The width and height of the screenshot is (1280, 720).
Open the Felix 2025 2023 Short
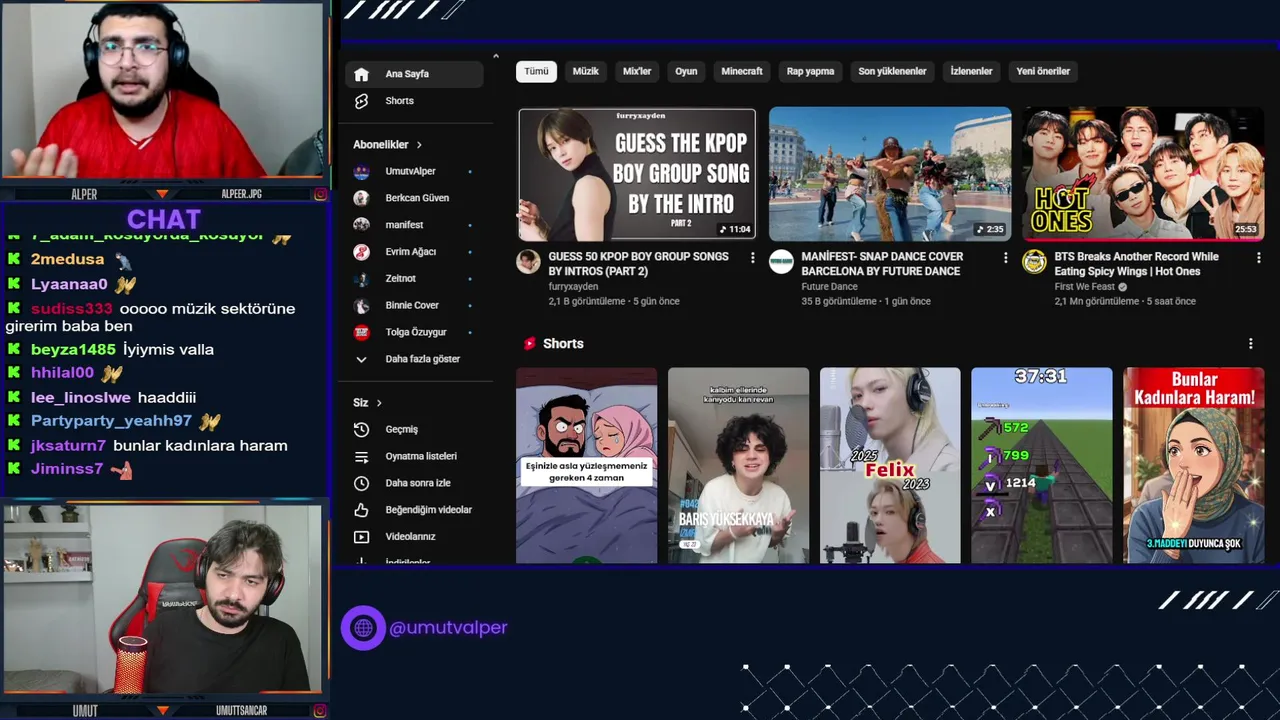tap(890, 465)
